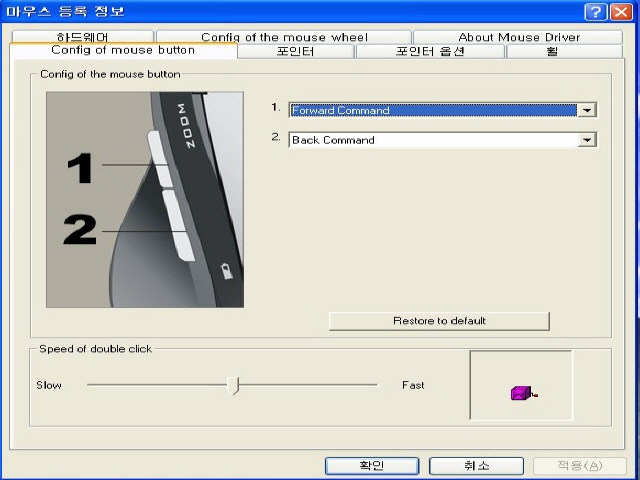The width and height of the screenshot is (640, 480).
Task: Click the double click speed slider thumb
Action: tap(233, 385)
